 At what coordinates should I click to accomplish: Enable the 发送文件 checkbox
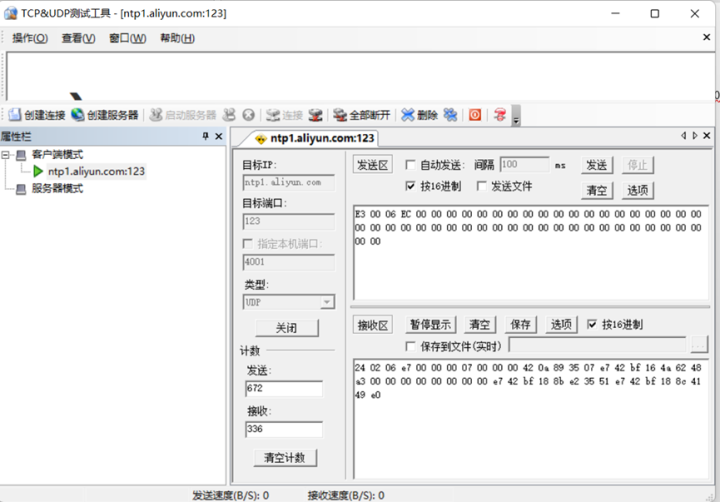coord(482,186)
